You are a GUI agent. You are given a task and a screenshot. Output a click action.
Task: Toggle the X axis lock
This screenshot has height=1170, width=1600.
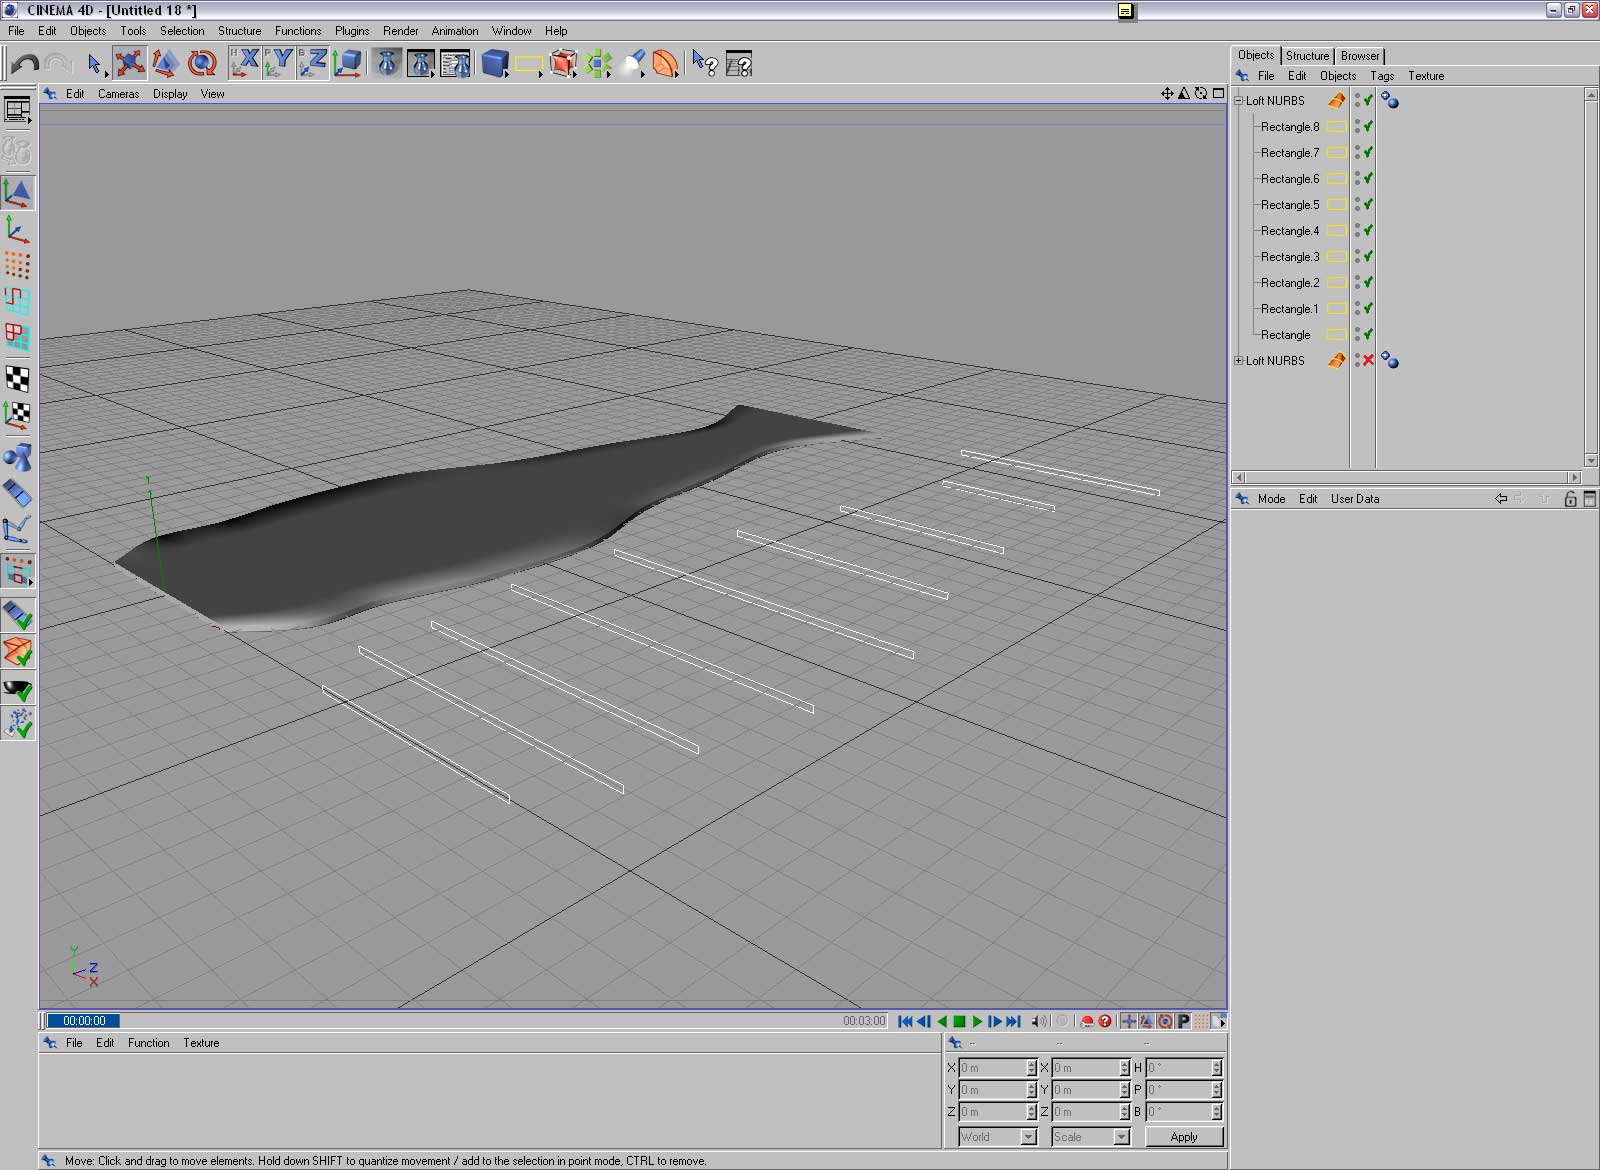click(245, 64)
